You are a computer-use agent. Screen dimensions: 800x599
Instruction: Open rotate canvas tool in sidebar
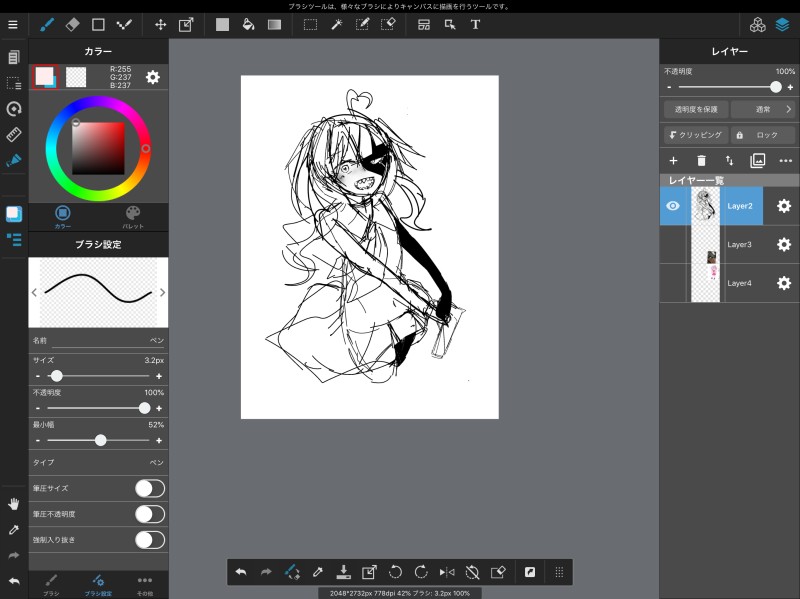pos(13,108)
